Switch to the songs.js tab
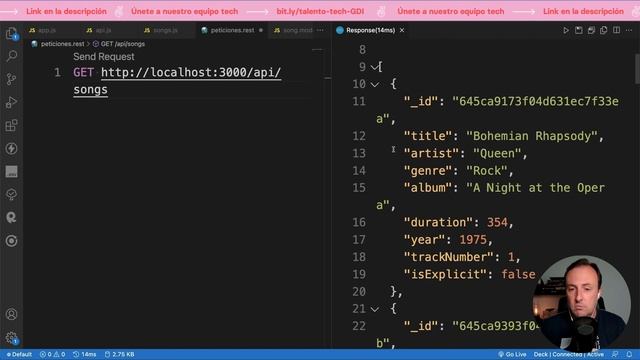Viewport: 640px width, 360px height. click(161, 30)
